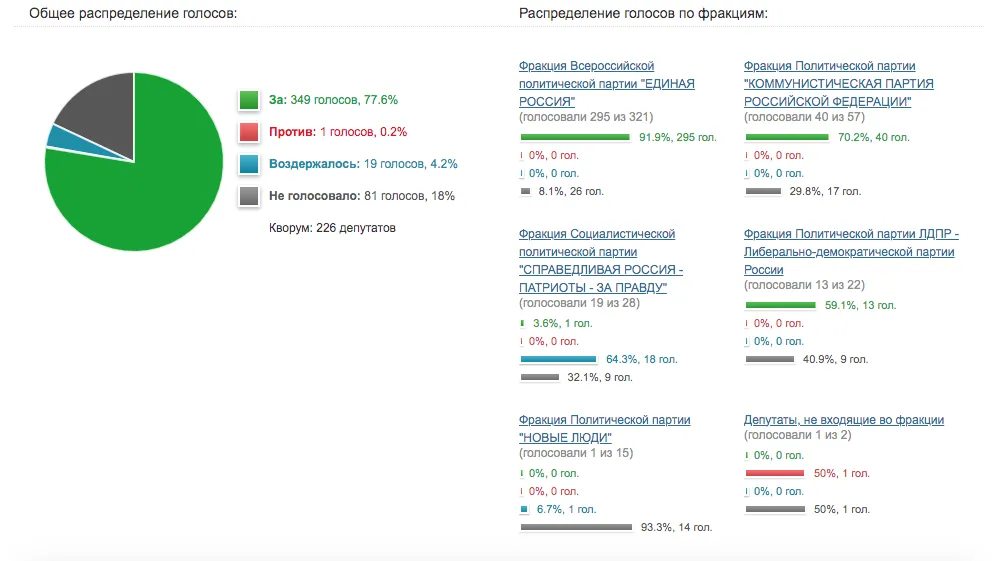Open "Депутаты, не входящие во фракции" link
This screenshot has height=561, width=1006.
pyautogui.click(x=843, y=420)
